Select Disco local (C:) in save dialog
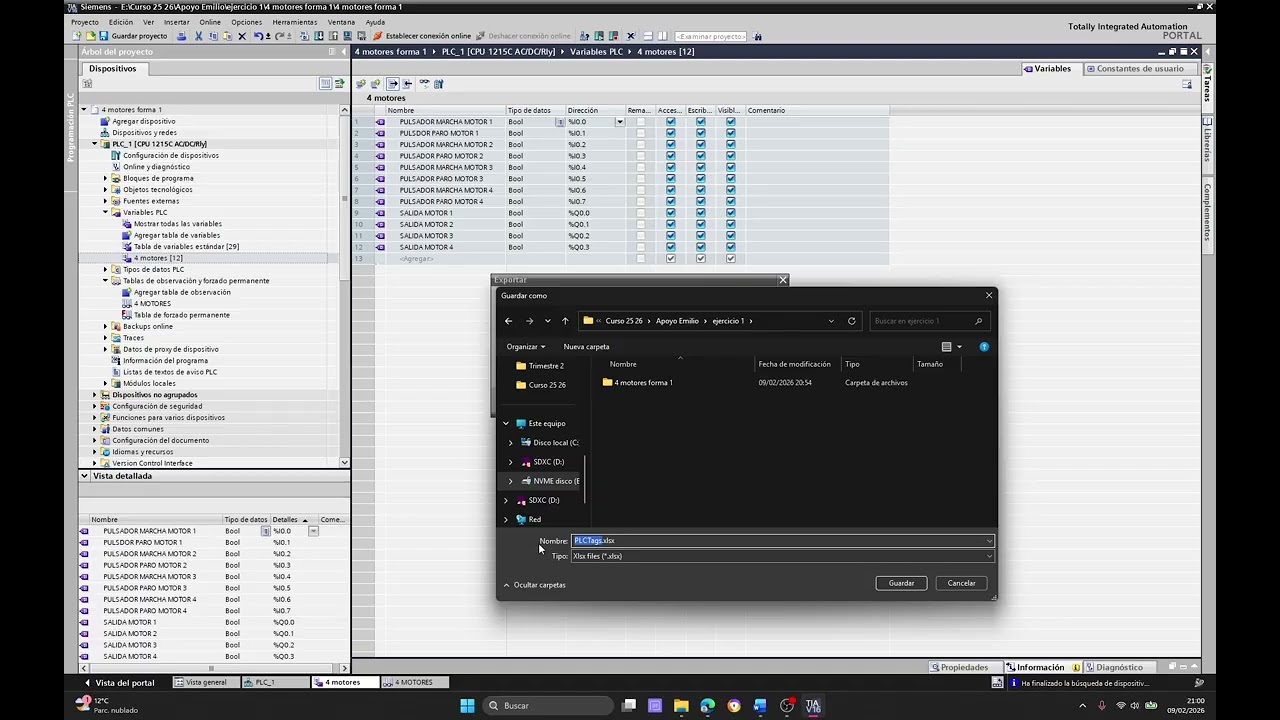Viewport: 1280px width, 720px height. [548, 442]
